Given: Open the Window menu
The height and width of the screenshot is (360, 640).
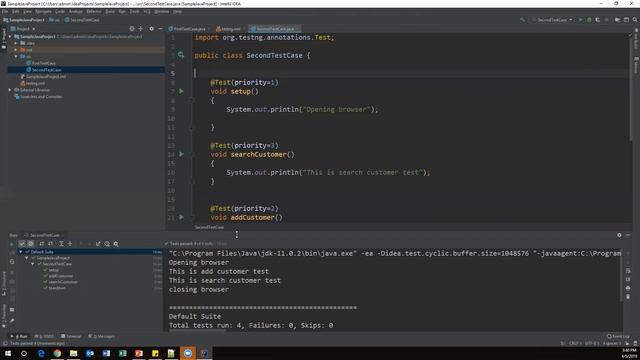Looking at the screenshot, I should tap(162, 11).
